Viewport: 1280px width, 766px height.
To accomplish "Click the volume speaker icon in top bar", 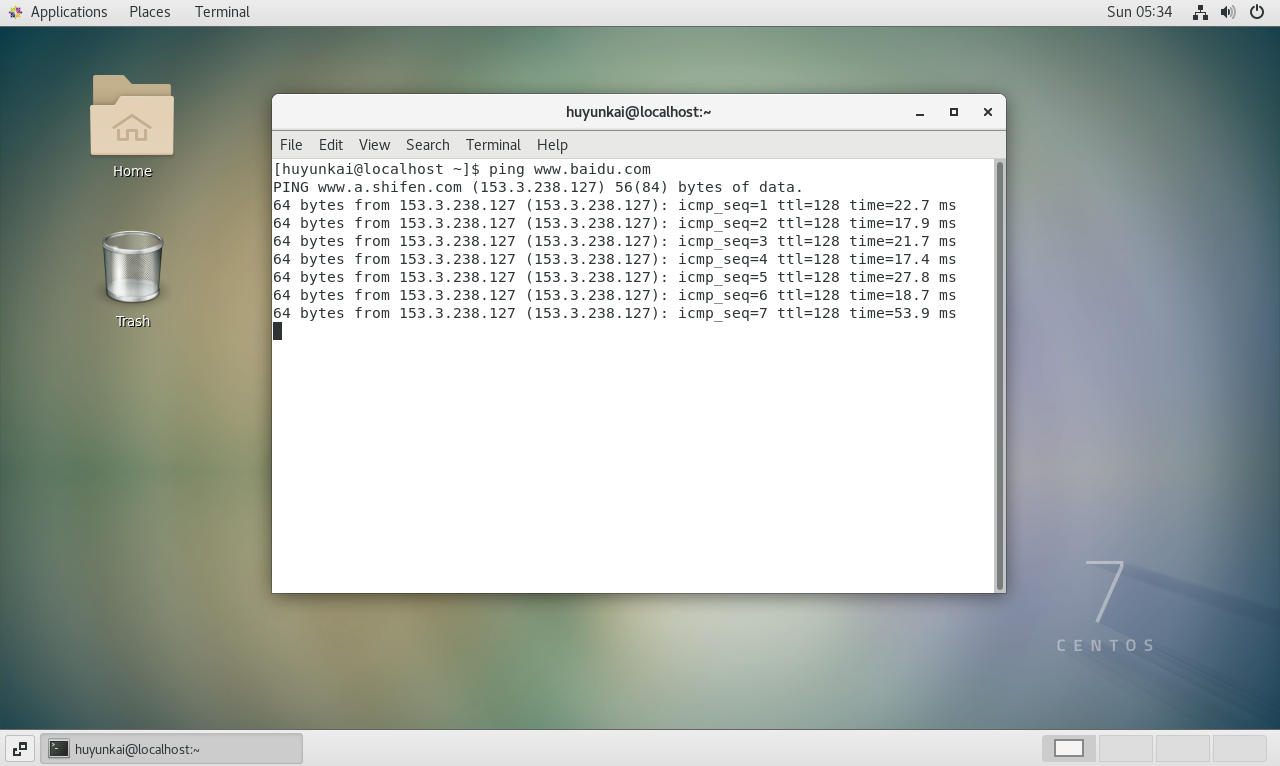I will (x=1228, y=12).
